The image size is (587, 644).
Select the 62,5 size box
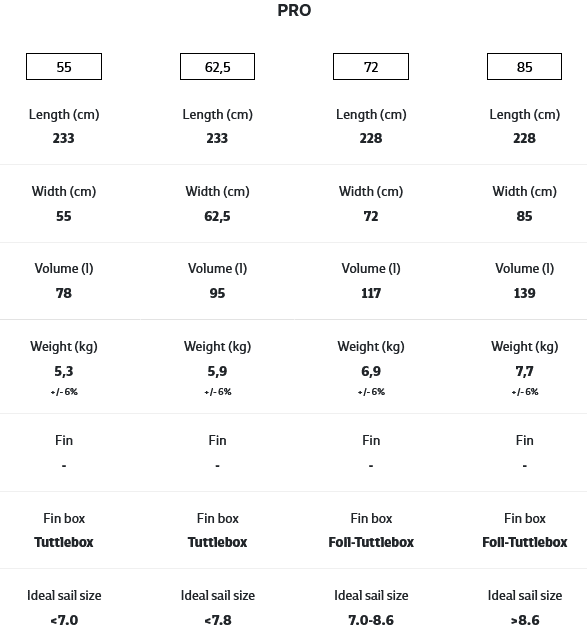217,67
